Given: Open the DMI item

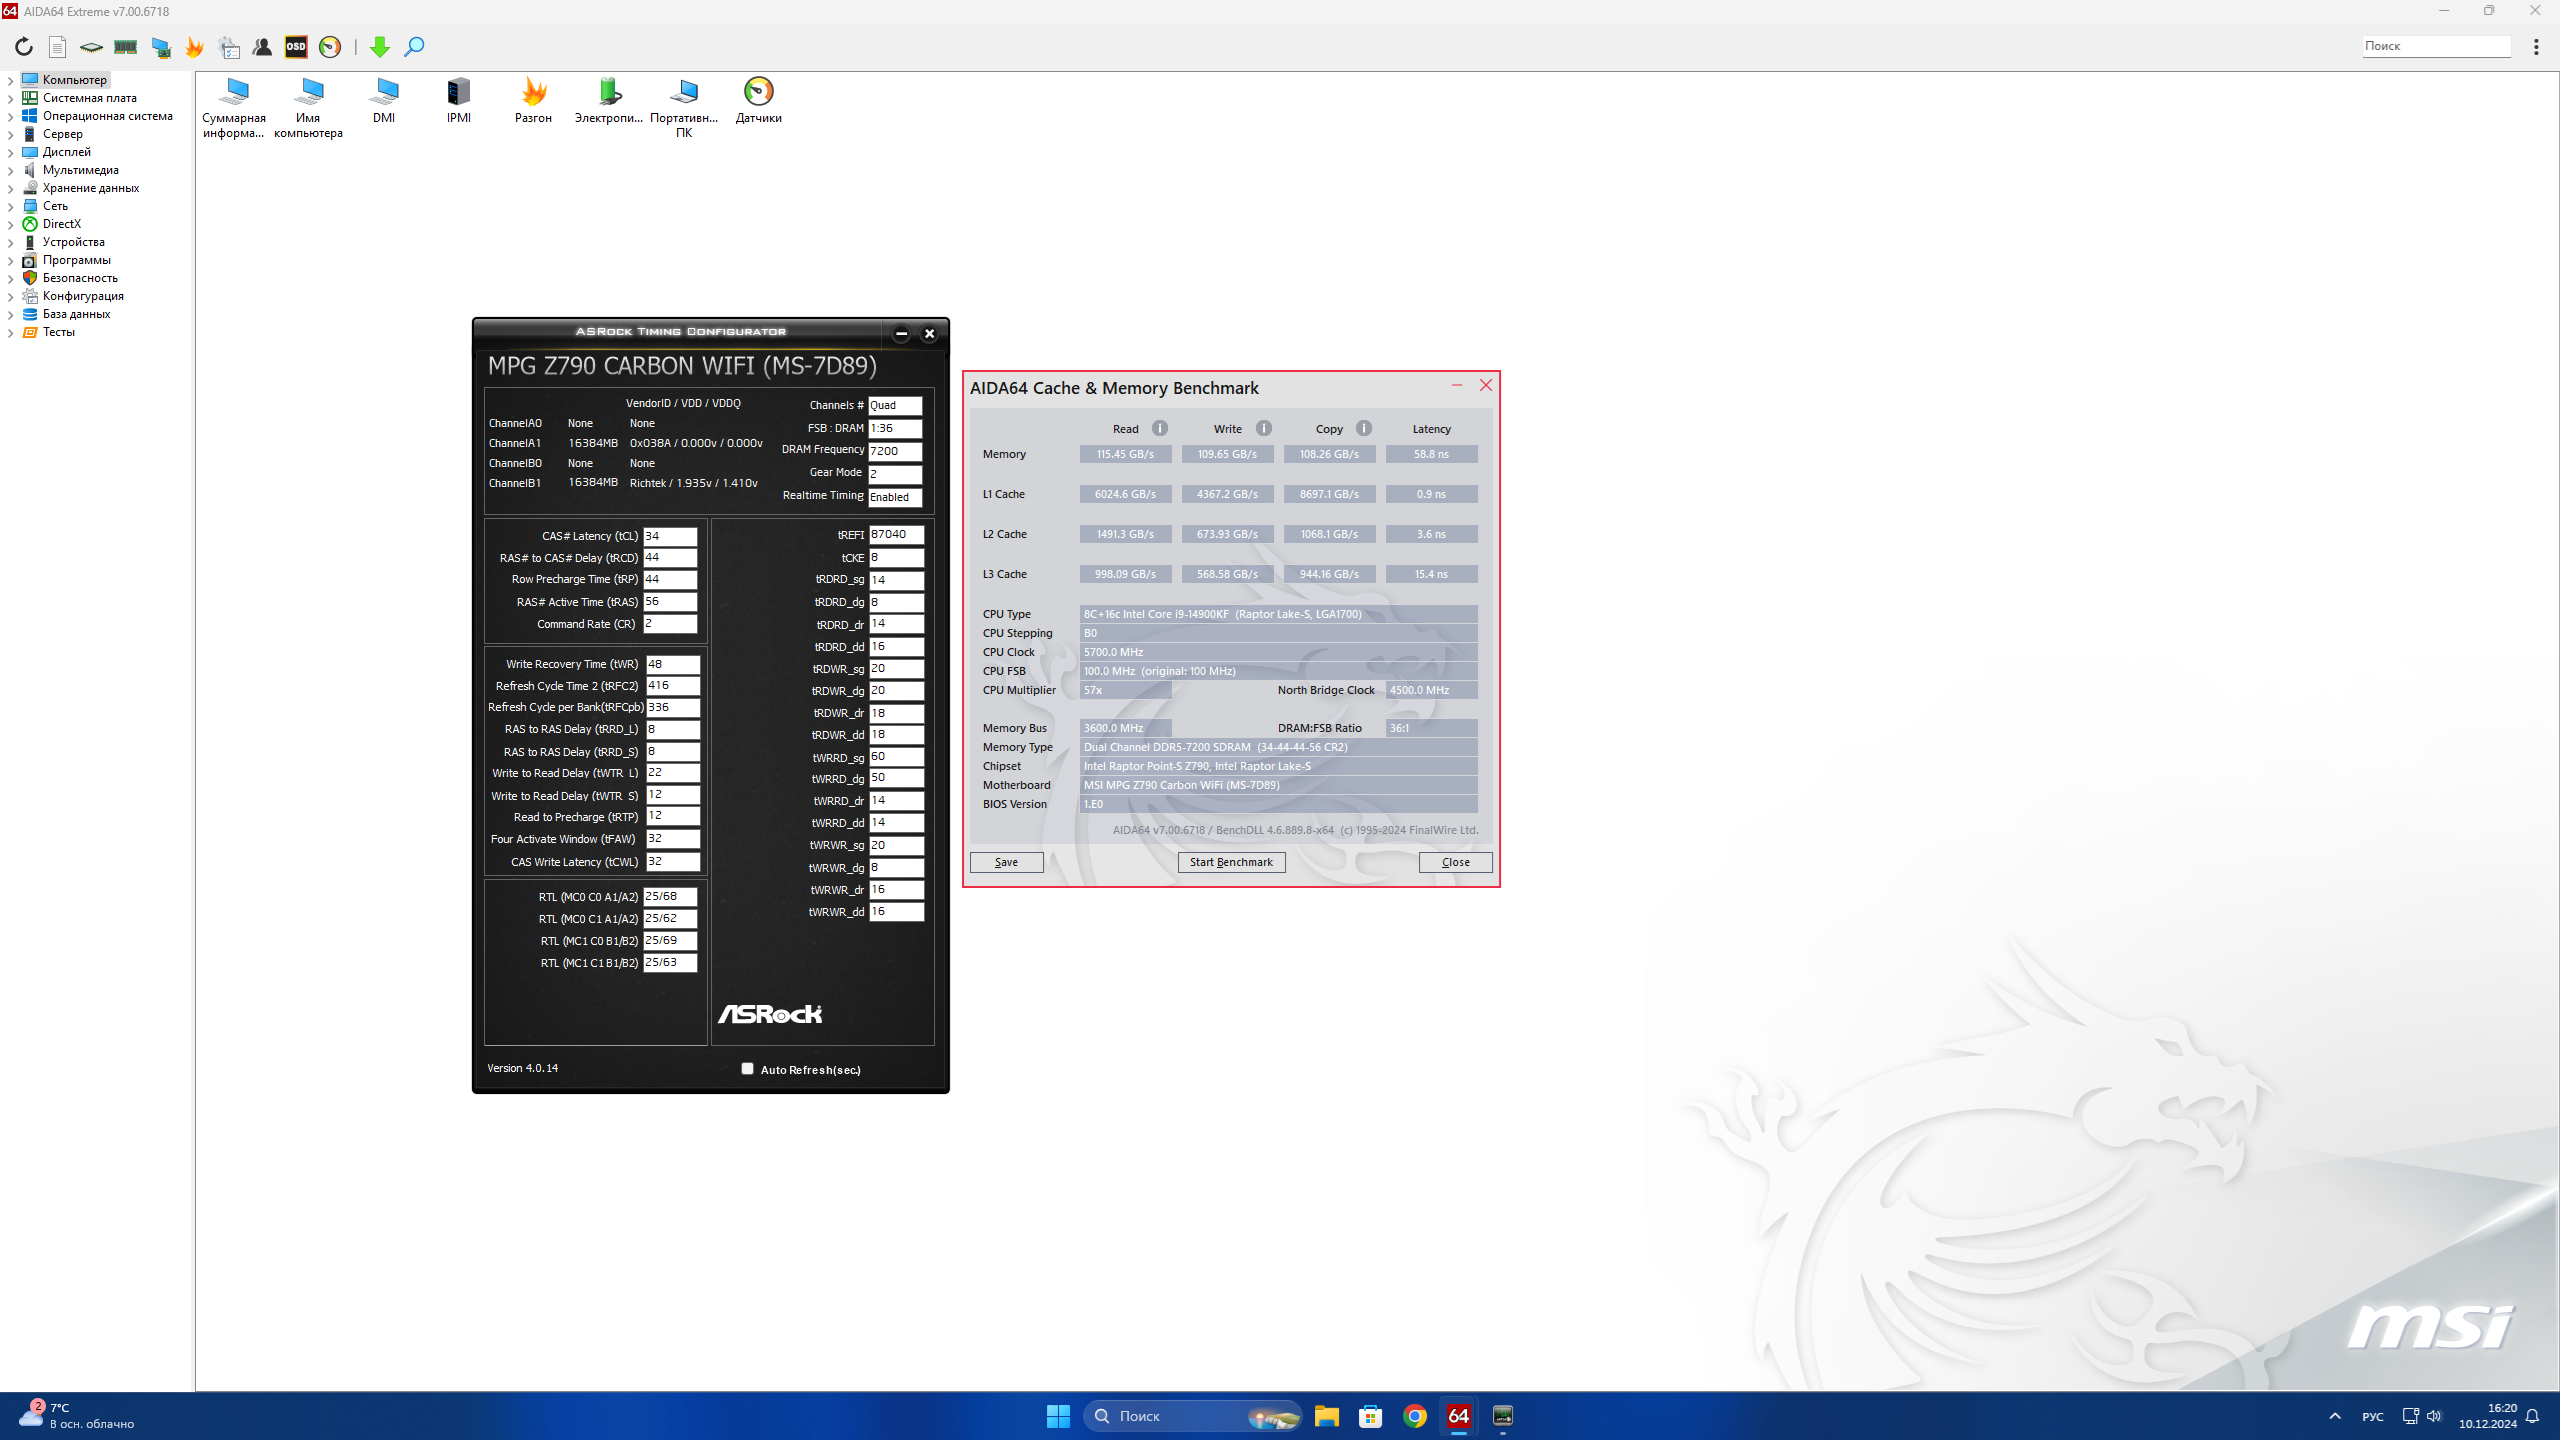Looking at the screenshot, I should coord(384,100).
